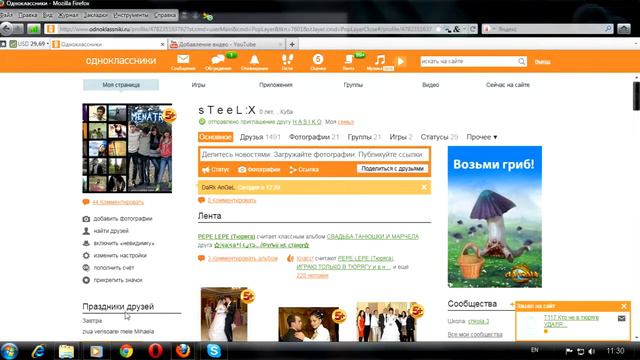
Task: Open a new browser tab
Action: click(292, 44)
